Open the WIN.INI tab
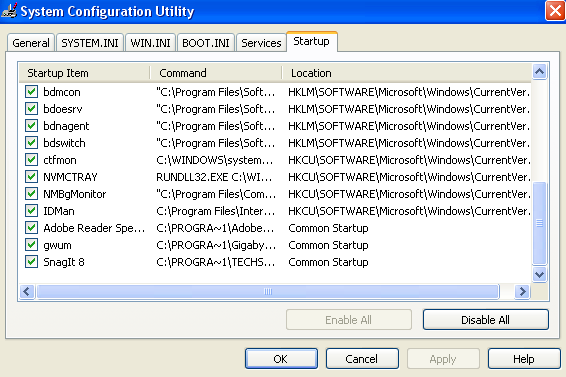The width and height of the screenshot is (566, 377). 150,43
